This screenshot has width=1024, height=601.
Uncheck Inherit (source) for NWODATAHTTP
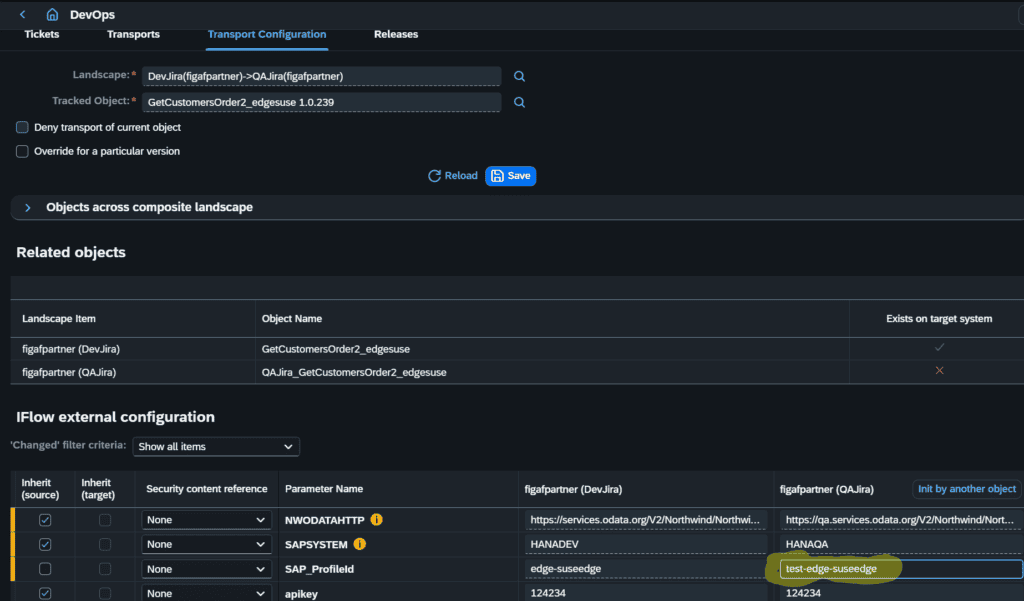(45, 520)
